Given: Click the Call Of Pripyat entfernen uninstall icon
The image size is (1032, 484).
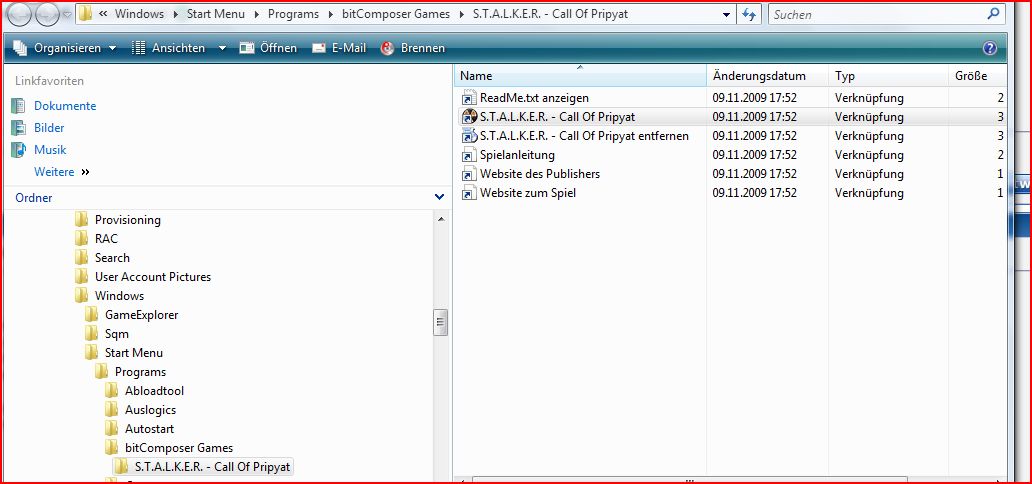Looking at the screenshot, I should coord(469,136).
